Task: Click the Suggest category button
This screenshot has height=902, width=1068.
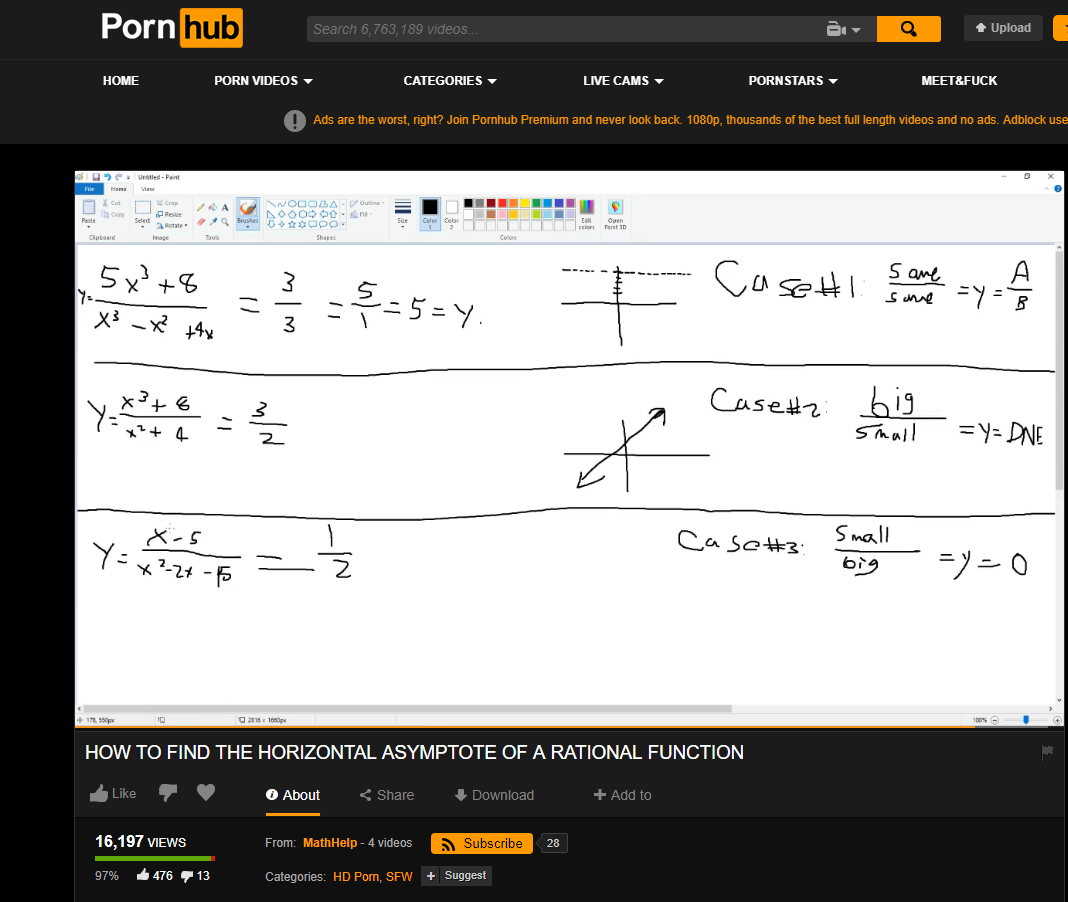Action: (456, 875)
